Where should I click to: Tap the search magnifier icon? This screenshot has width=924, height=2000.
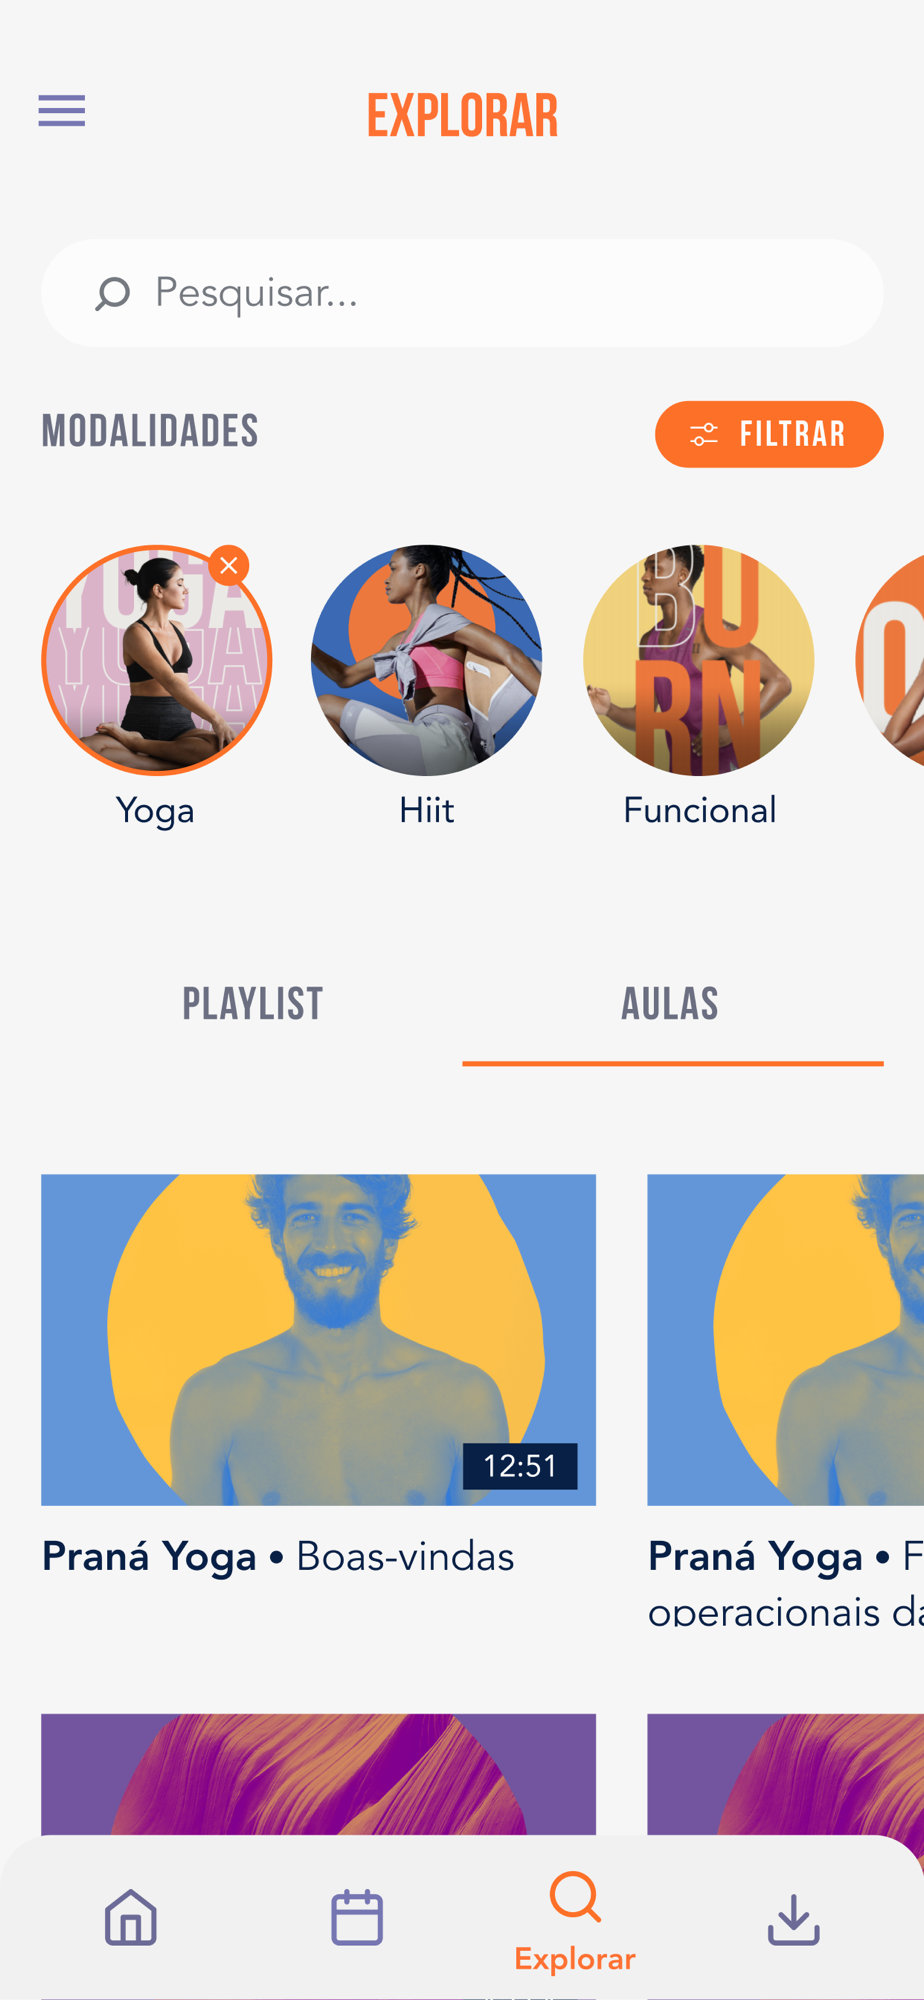(112, 293)
